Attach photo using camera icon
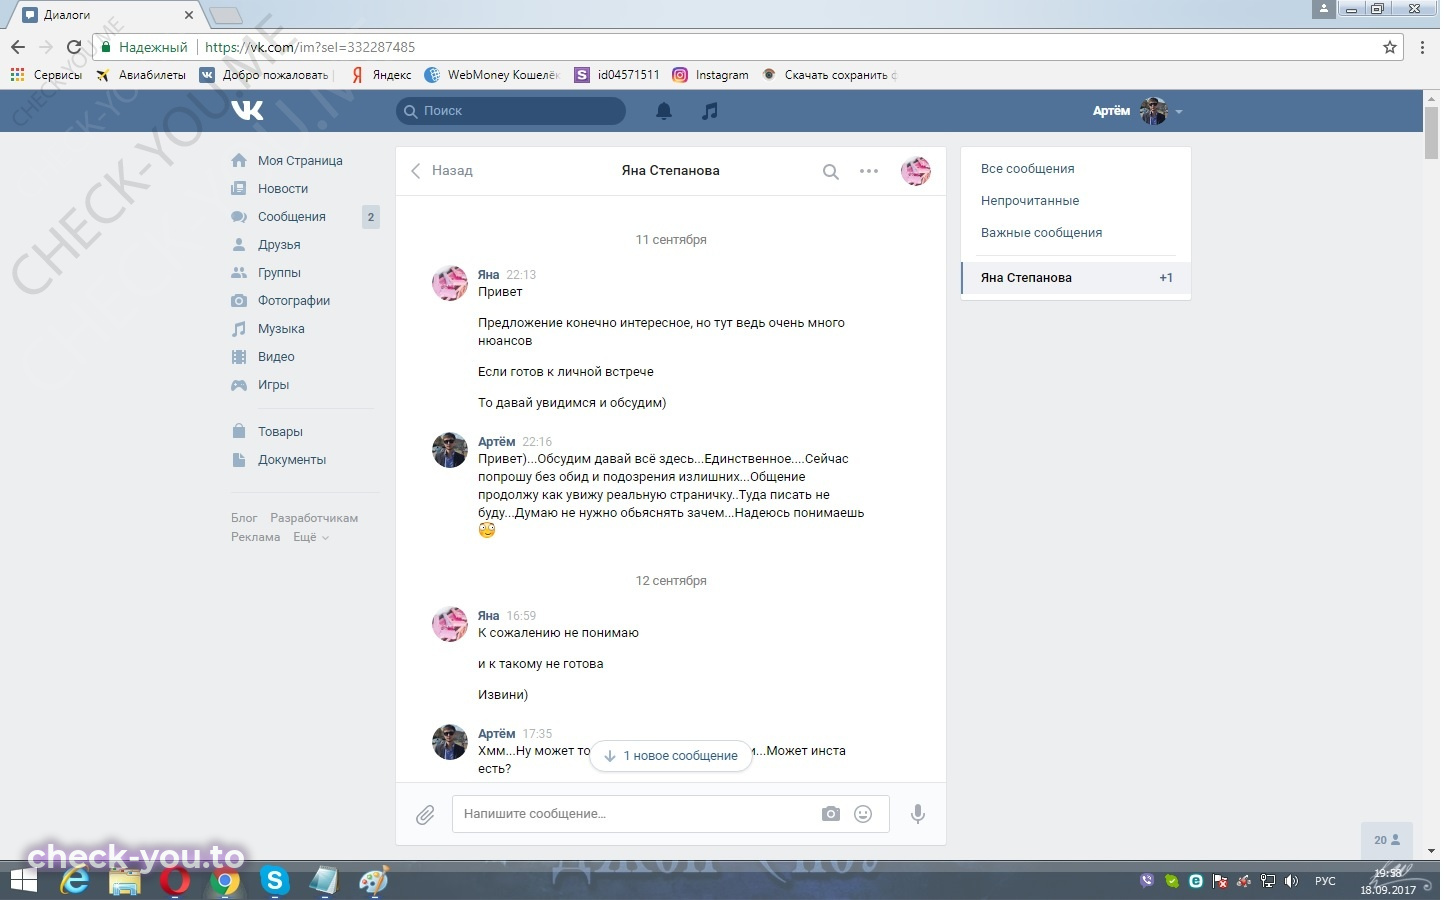 831,814
